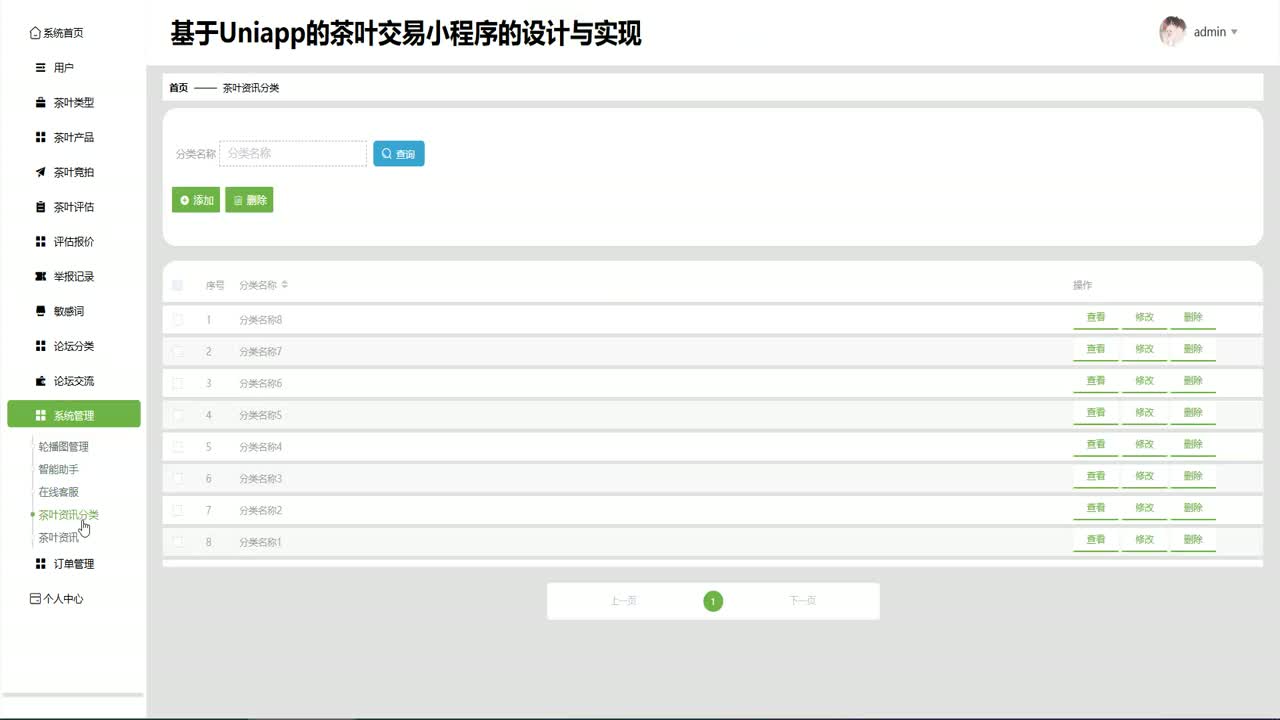Check the box for 分类名称7

[178, 352]
